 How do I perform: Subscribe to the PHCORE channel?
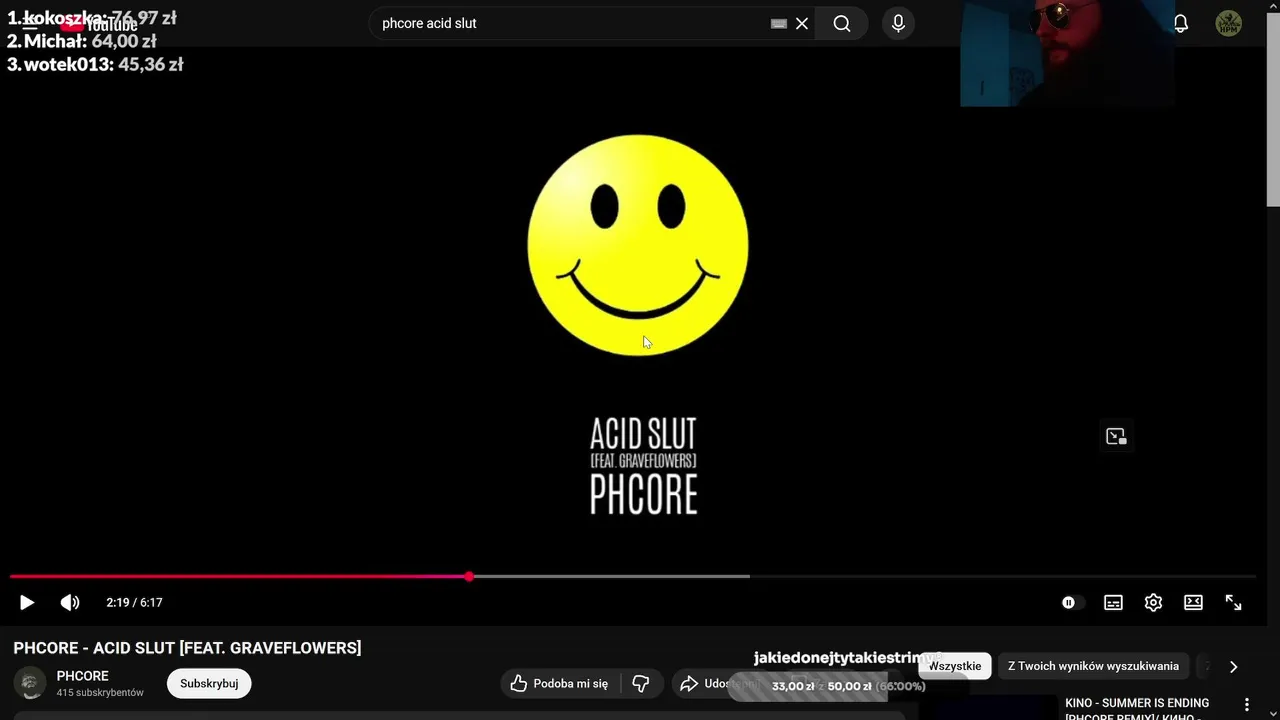pos(209,683)
